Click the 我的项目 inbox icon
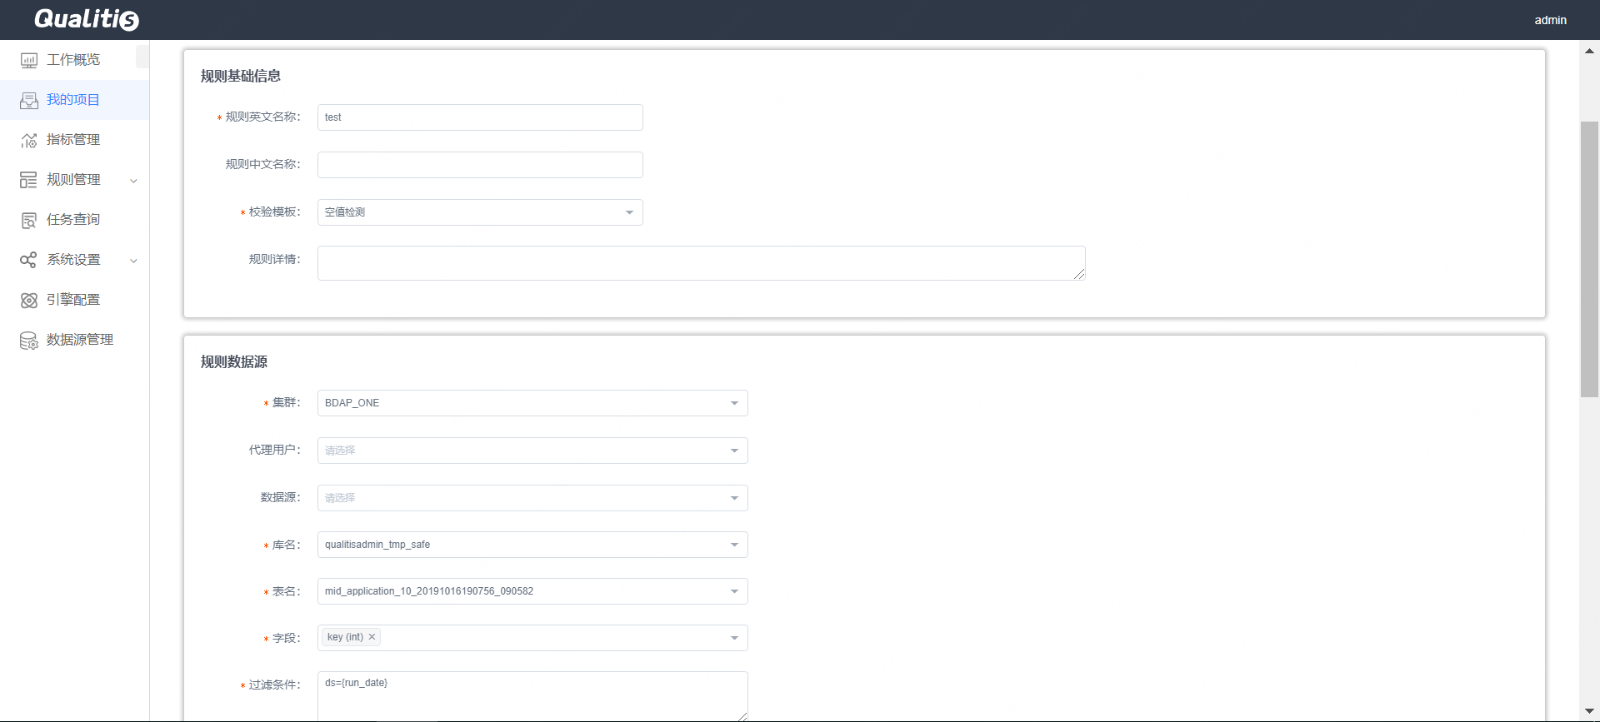The image size is (1600, 722). click(x=29, y=100)
